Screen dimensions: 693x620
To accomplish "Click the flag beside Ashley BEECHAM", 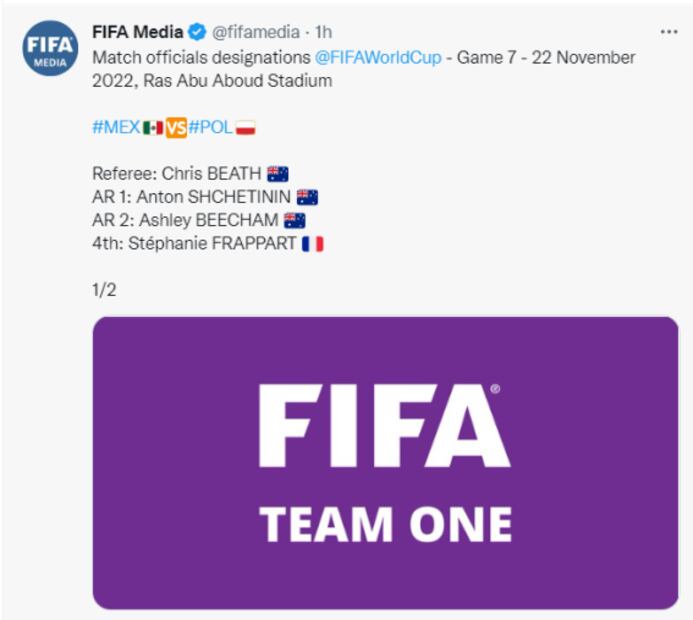I will [x=295, y=221].
